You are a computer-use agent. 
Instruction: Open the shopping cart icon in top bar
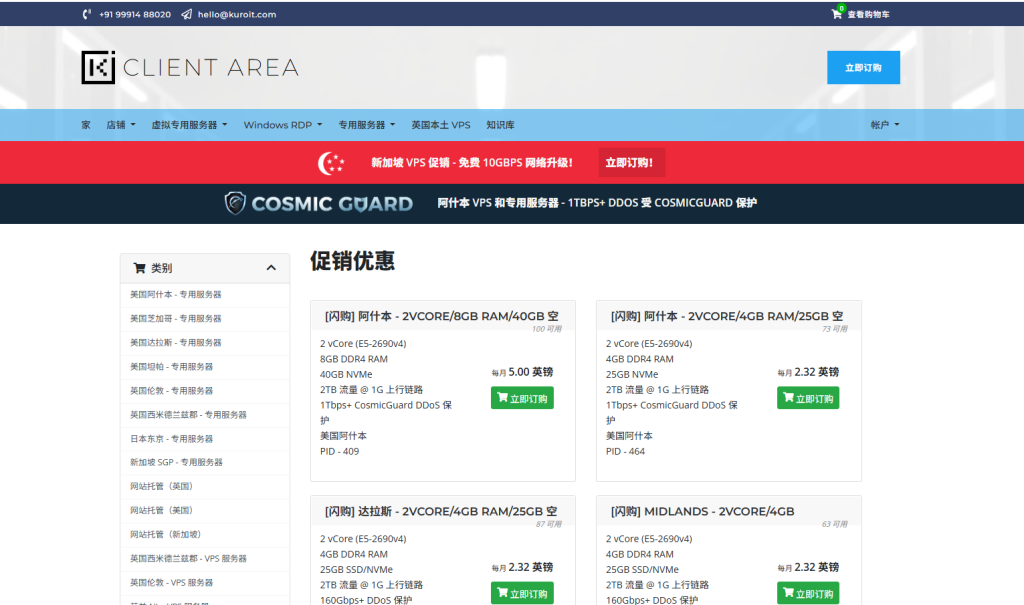tap(837, 14)
